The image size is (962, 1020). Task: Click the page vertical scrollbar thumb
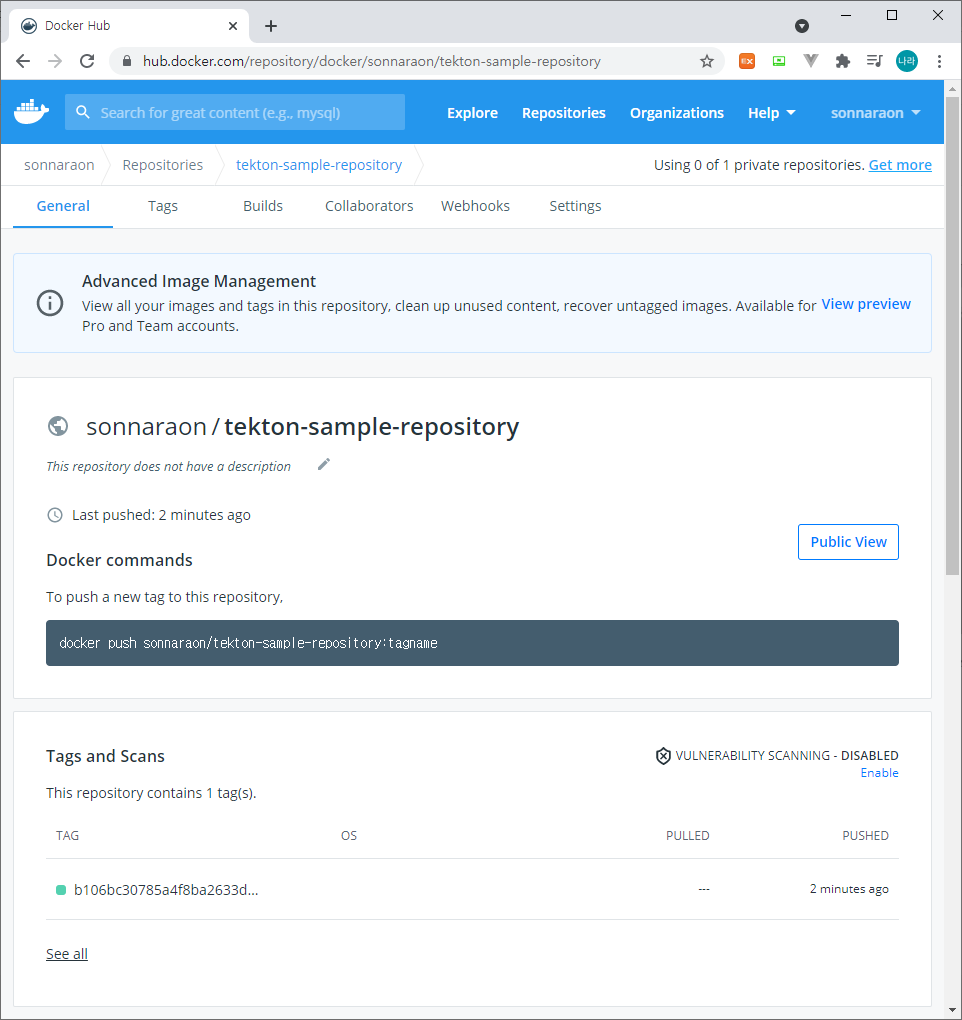[952, 336]
